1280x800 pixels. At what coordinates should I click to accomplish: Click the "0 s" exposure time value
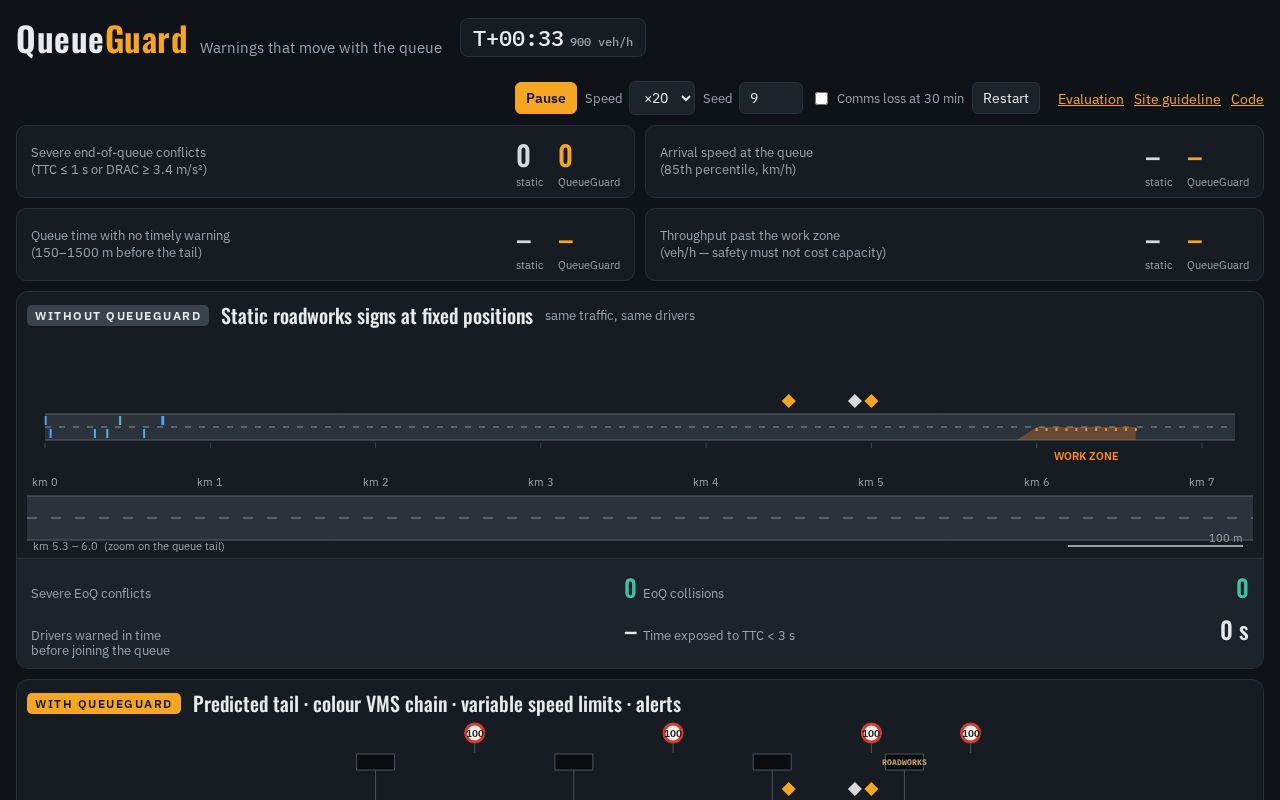pyautogui.click(x=1234, y=630)
